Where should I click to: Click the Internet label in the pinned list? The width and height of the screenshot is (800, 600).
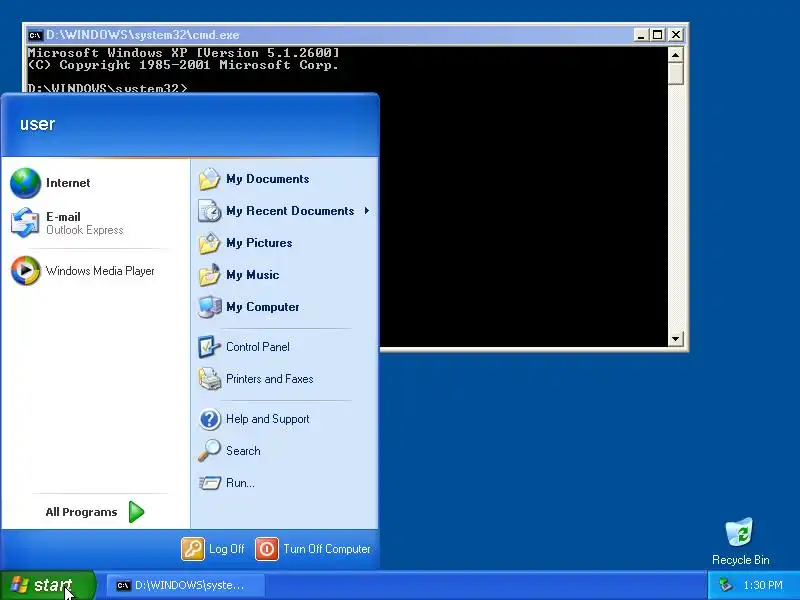[68, 183]
